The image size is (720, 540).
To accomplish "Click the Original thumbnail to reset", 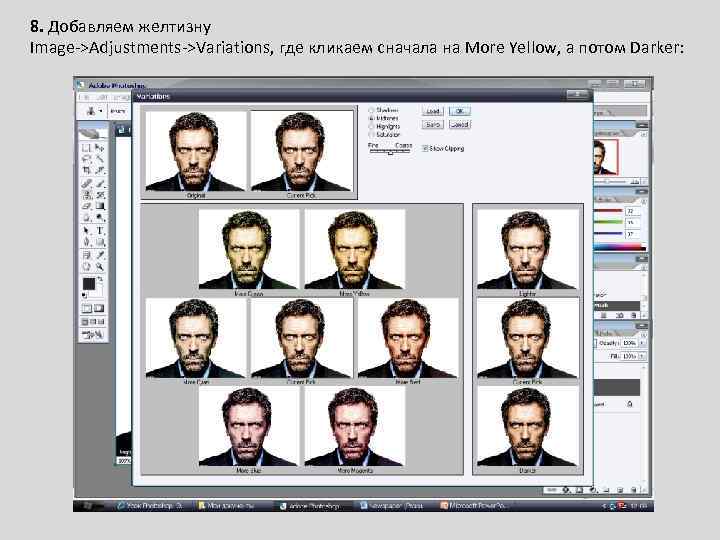I will (x=196, y=151).
